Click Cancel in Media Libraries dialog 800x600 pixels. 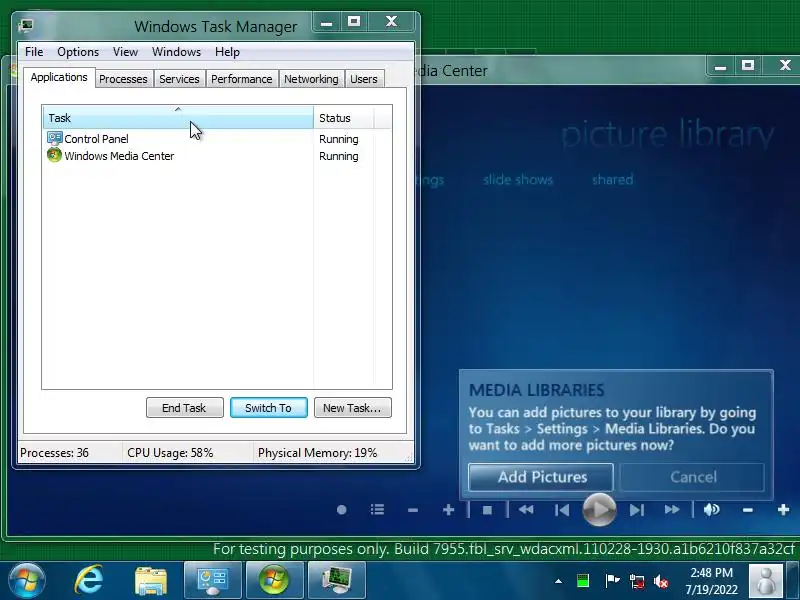click(692, 477)
